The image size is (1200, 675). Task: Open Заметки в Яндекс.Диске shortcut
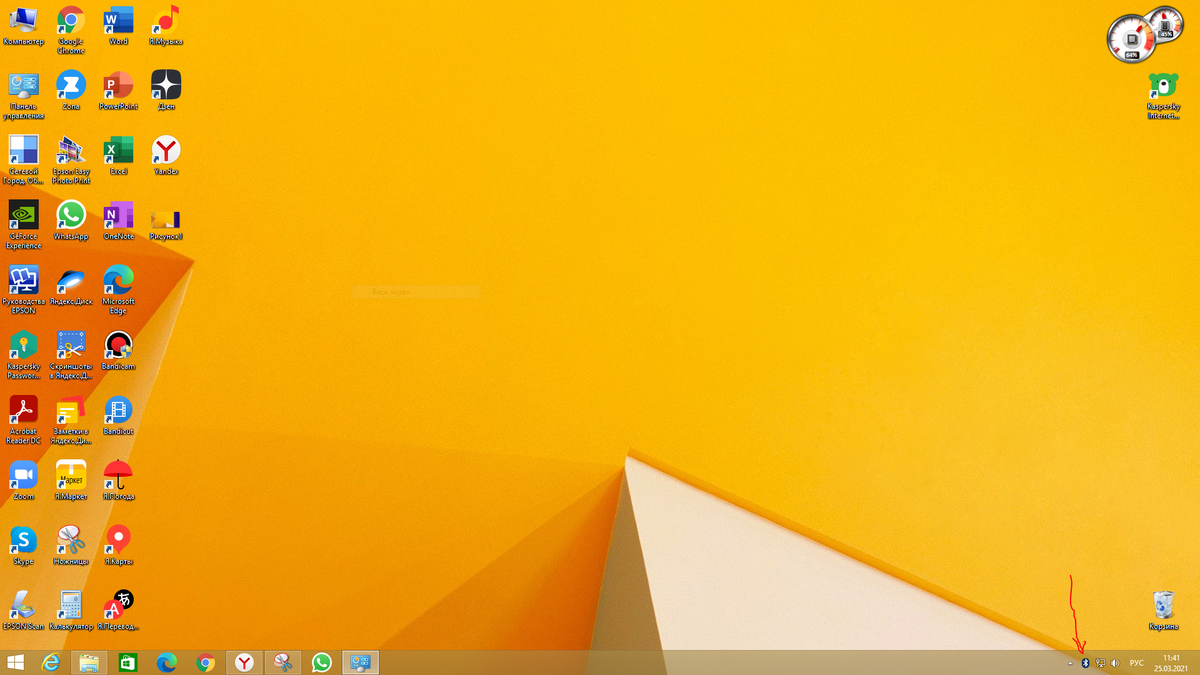(x=71, y=420)
